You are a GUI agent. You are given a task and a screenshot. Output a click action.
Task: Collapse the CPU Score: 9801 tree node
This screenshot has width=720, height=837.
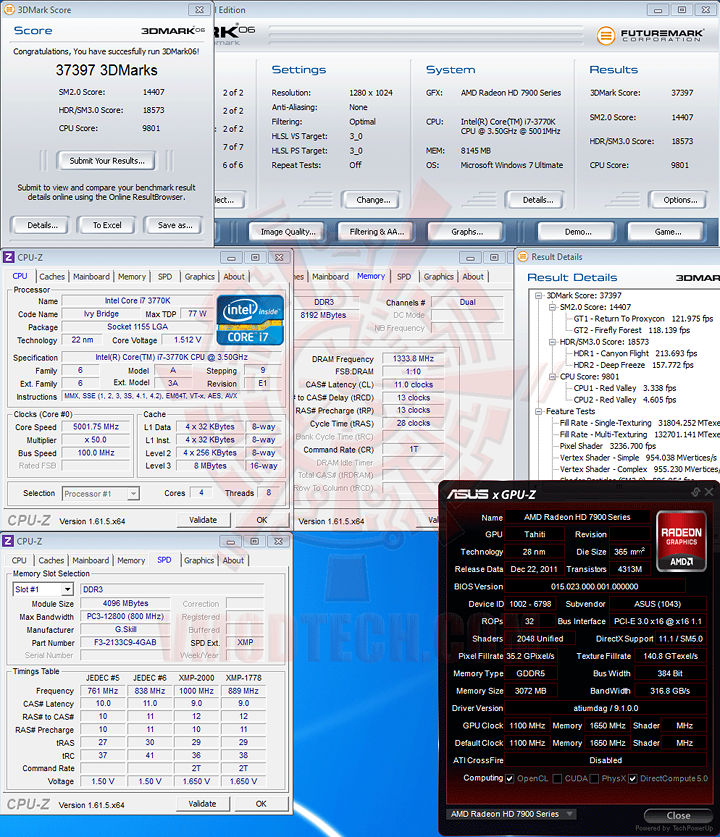552,377
